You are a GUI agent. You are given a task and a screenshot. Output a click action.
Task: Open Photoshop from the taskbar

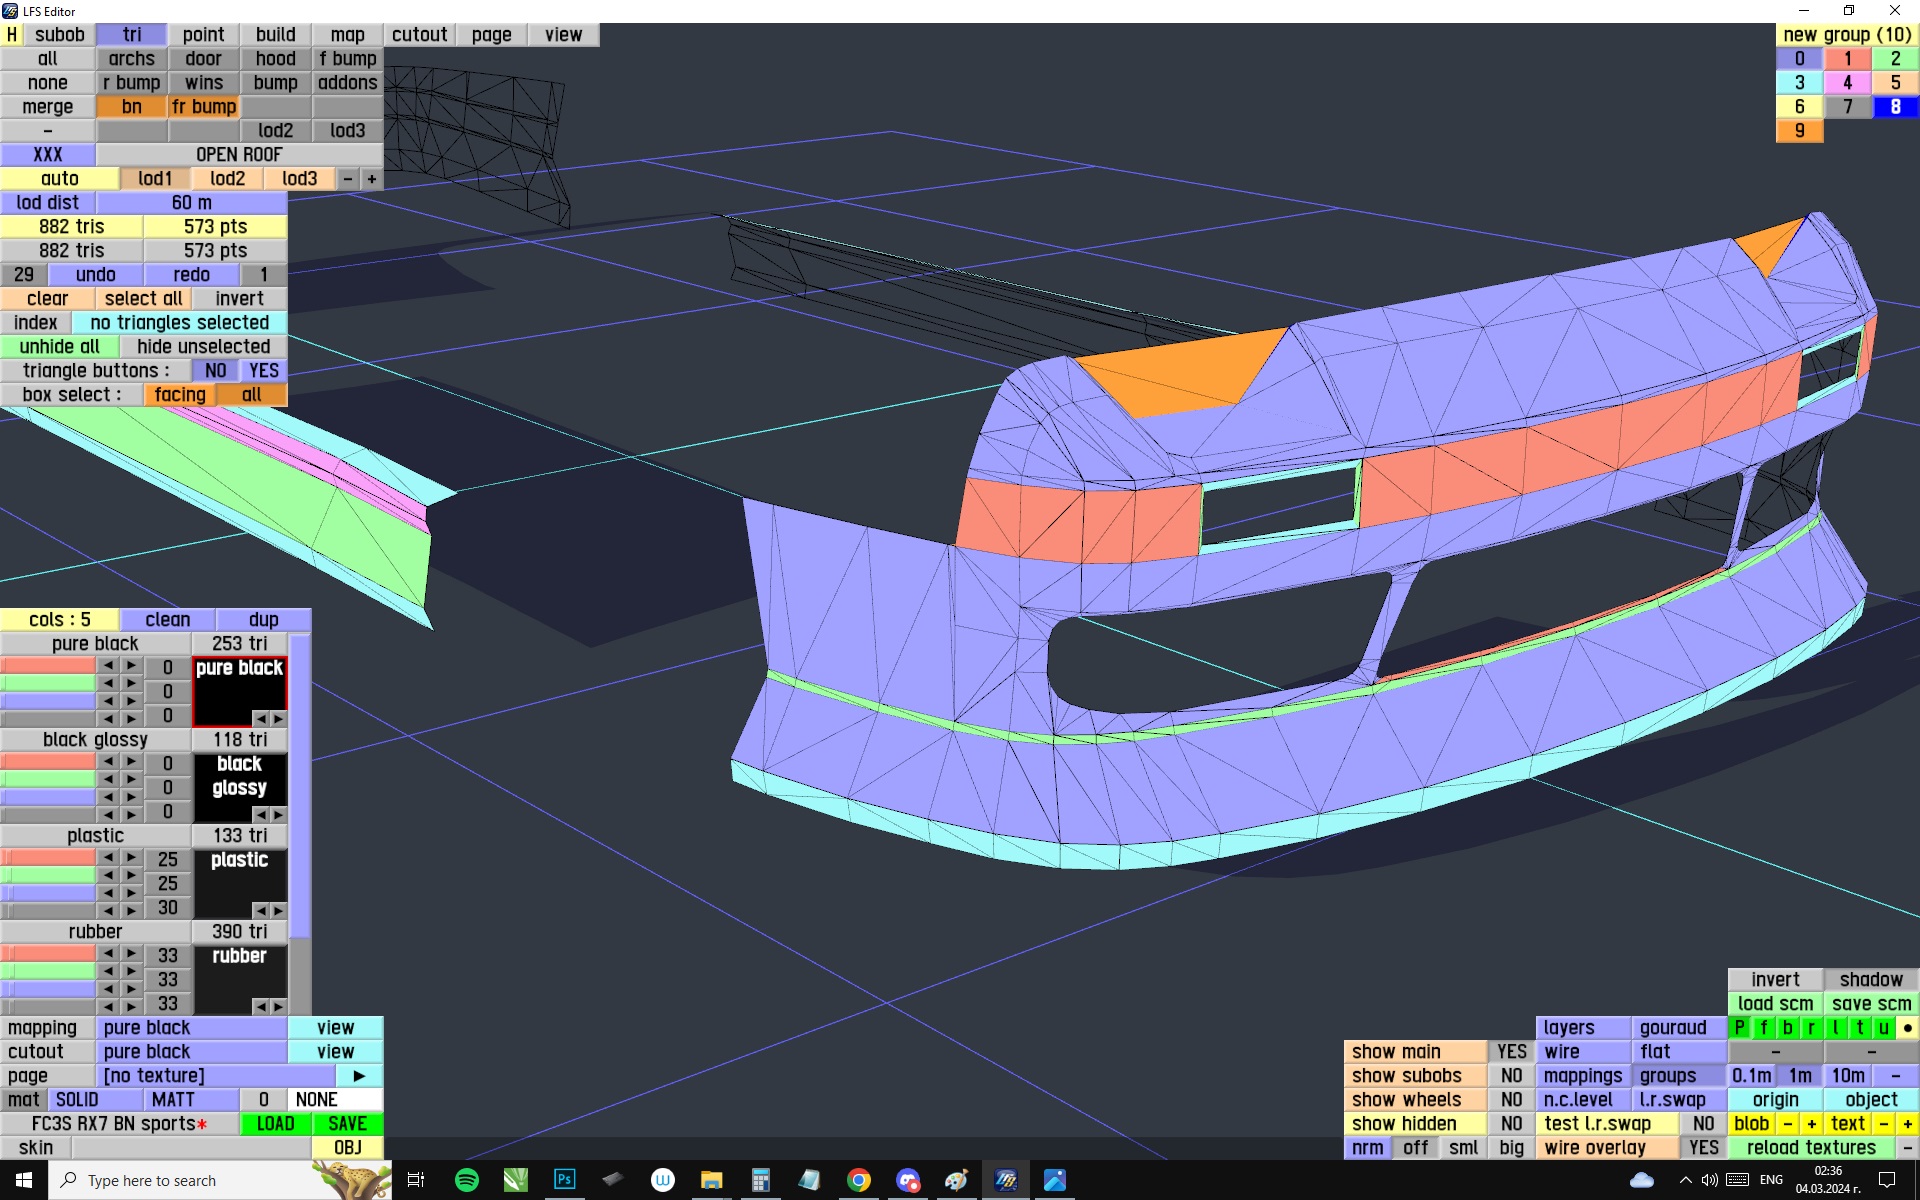pos(564,1180)
